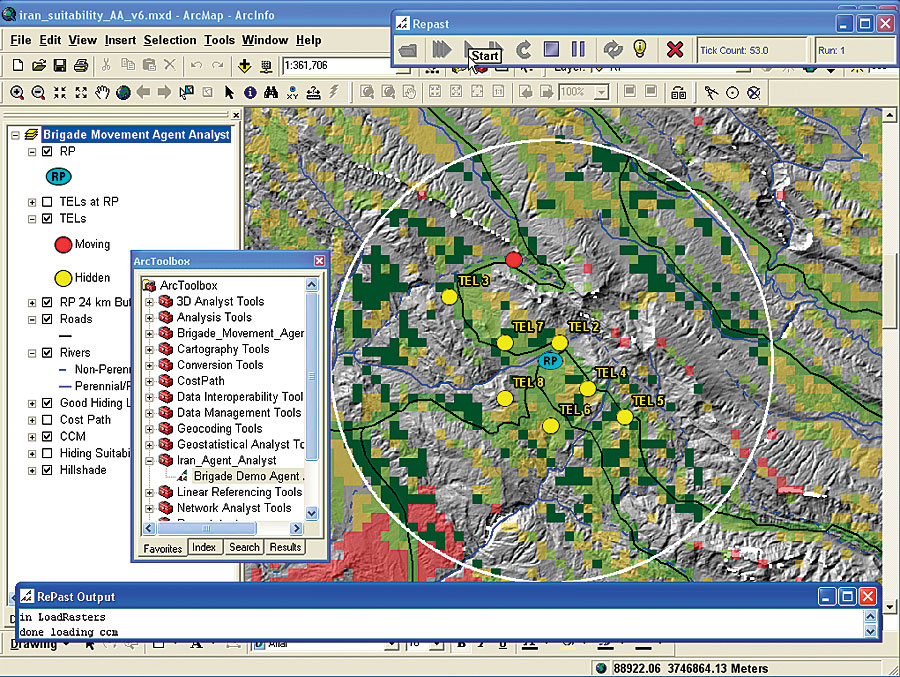Pause the Repast simulation
The width and height of the screenshot is (900, 677).
click(x=579, y=49)
